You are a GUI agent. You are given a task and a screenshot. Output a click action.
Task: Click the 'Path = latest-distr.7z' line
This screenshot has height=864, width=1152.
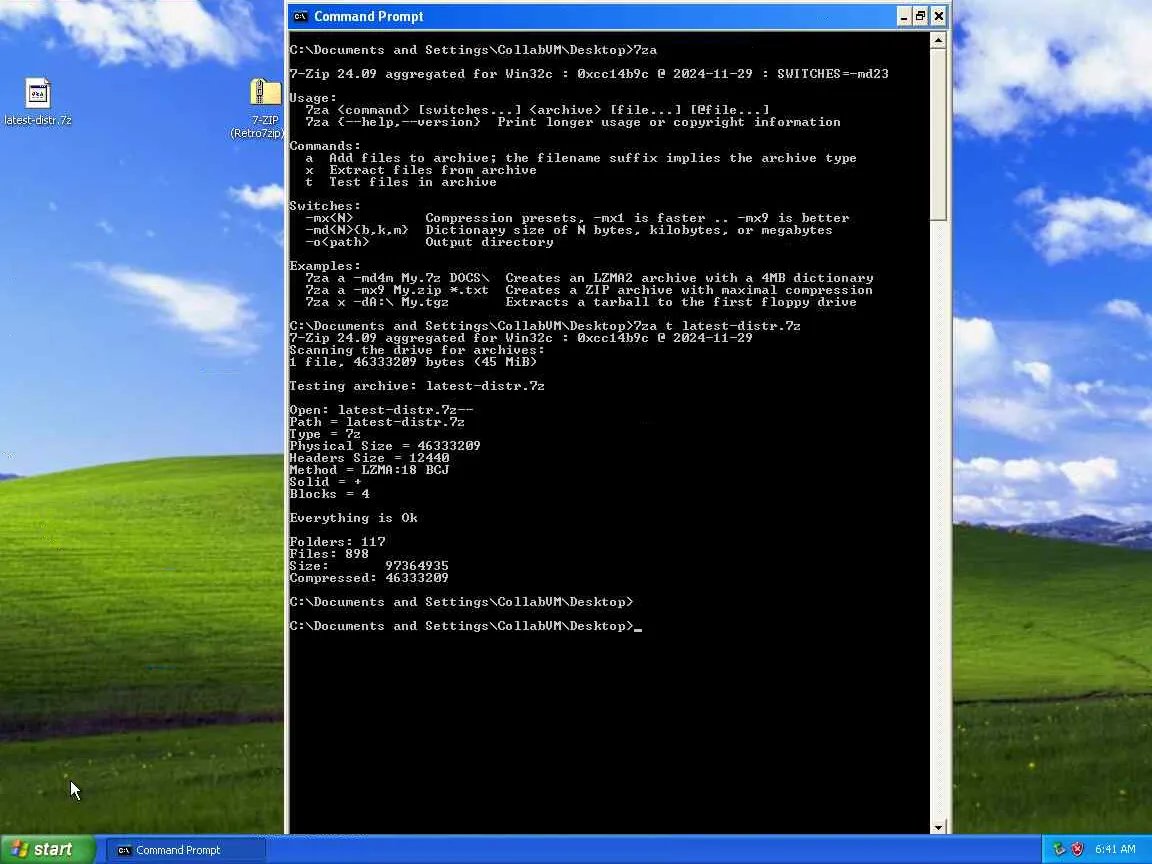tap(377, 422)
